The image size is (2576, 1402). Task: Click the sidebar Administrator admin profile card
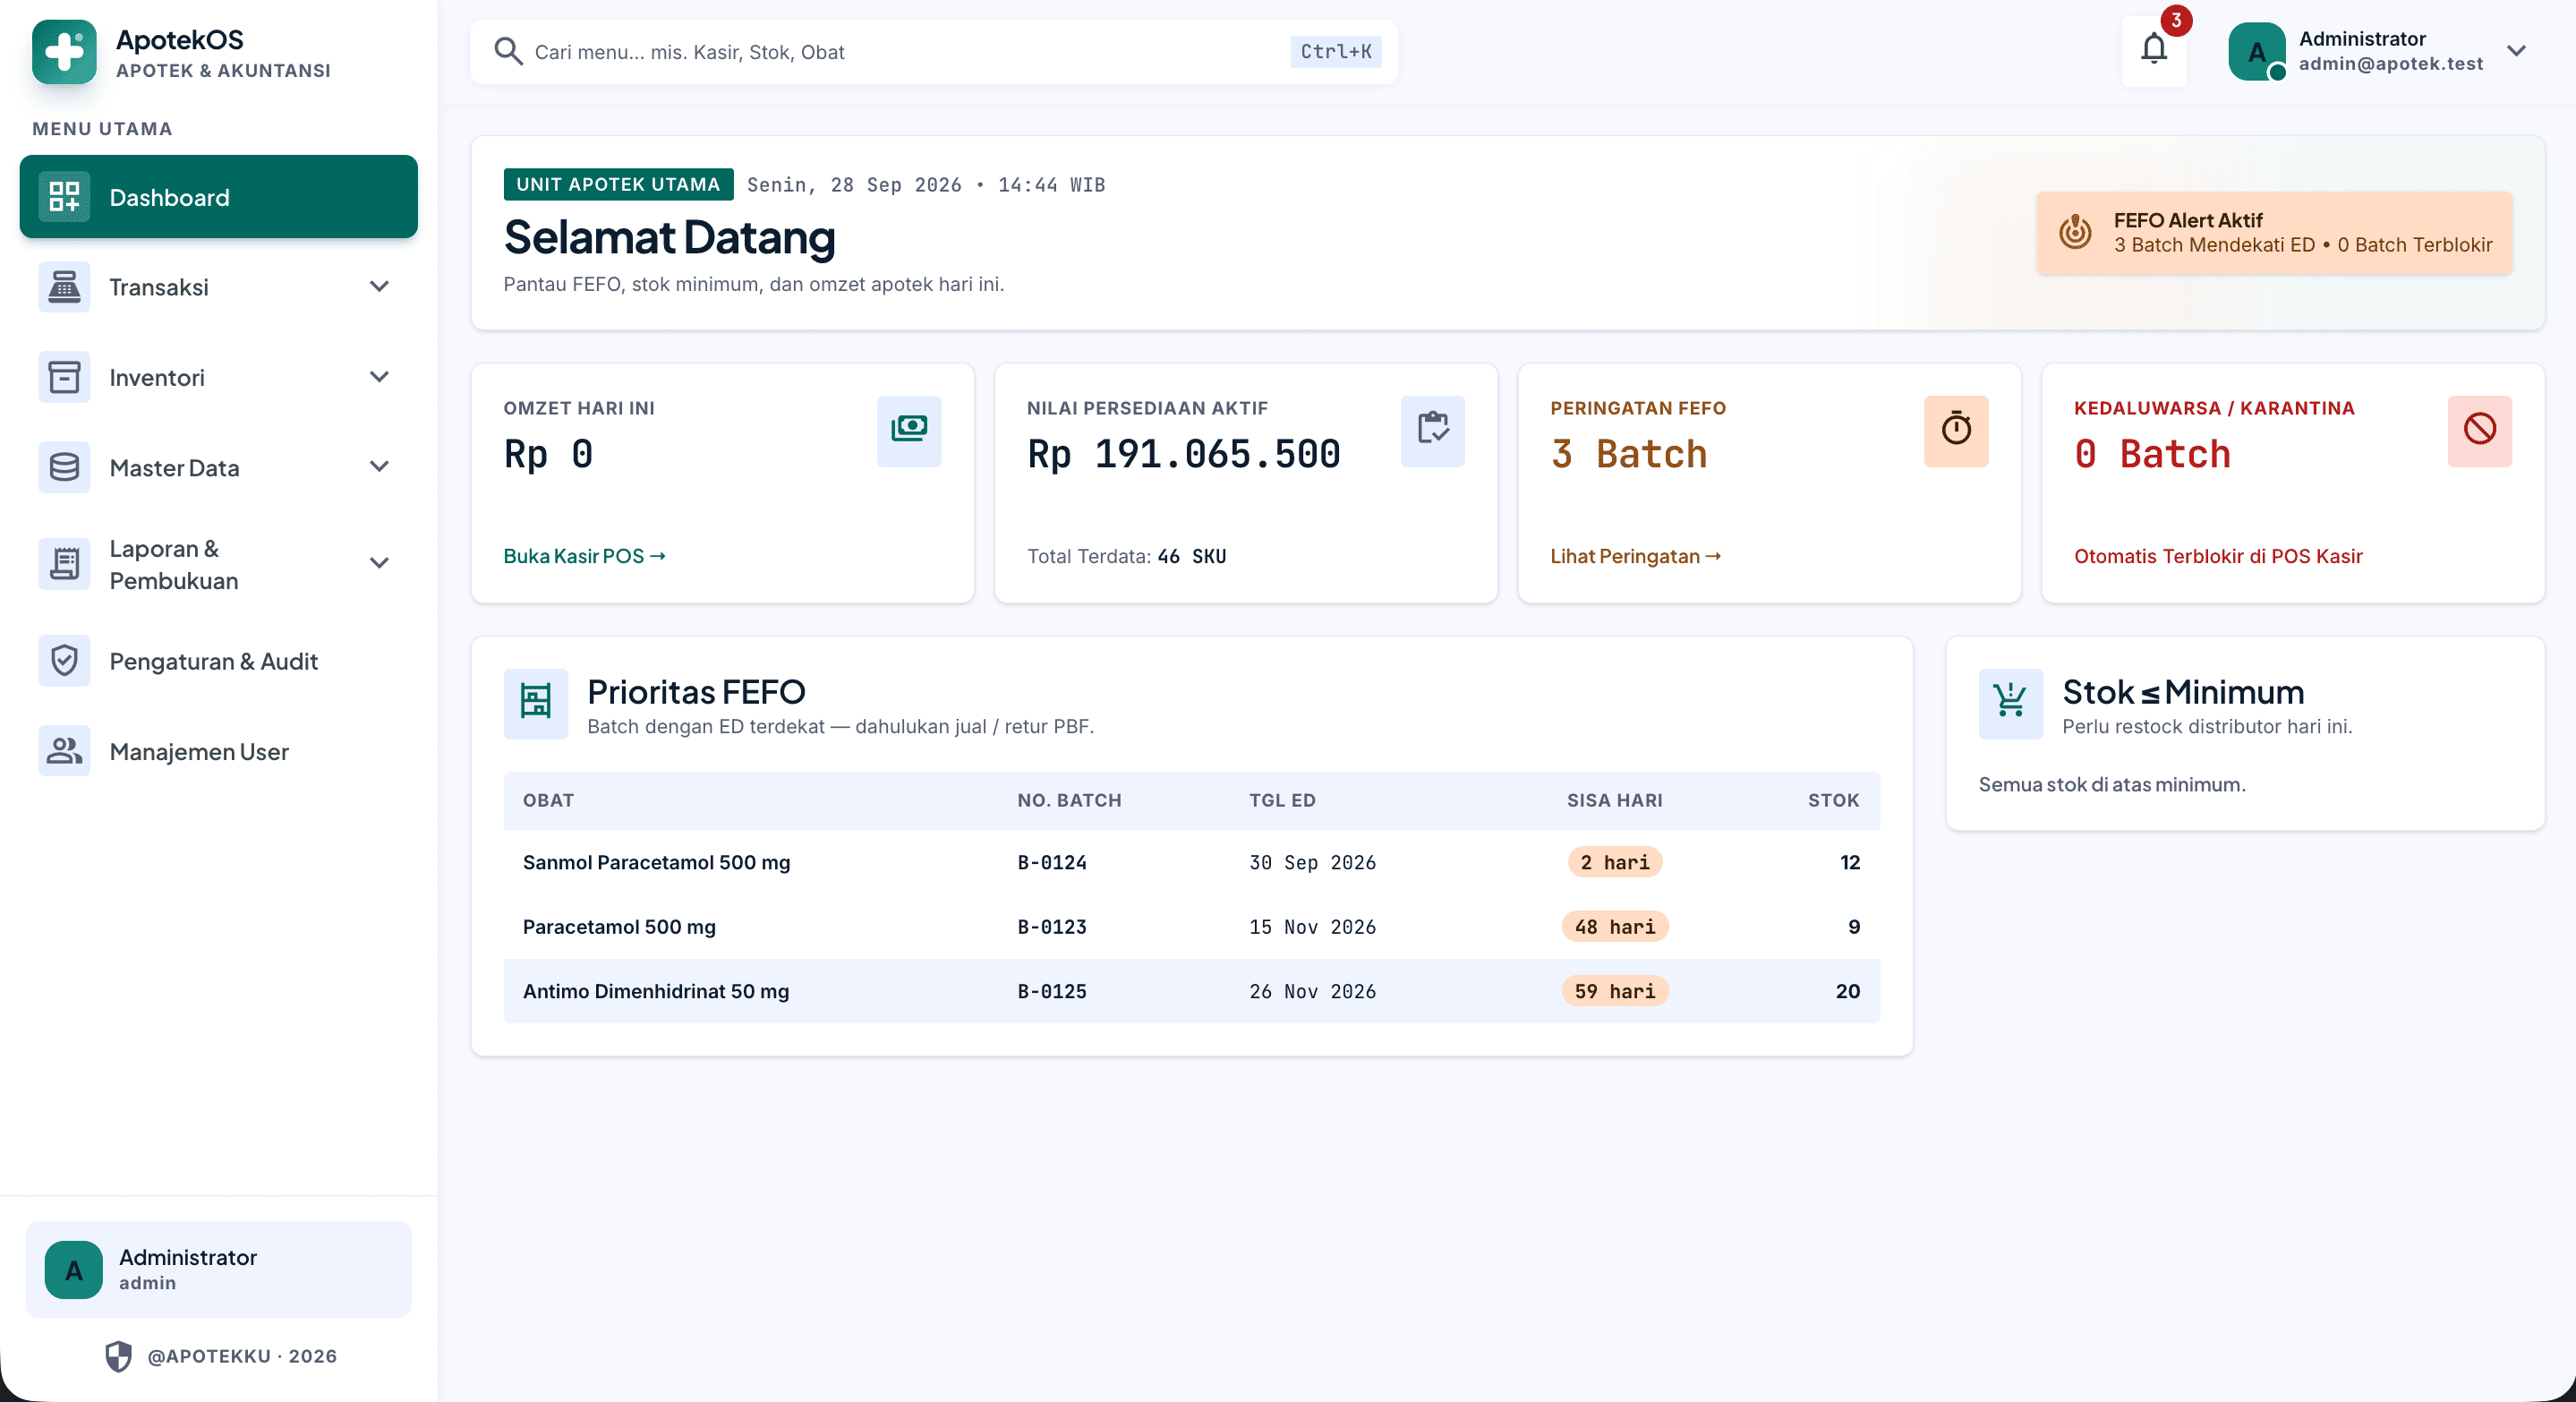pyautogui.click(x=219, y=1269)
